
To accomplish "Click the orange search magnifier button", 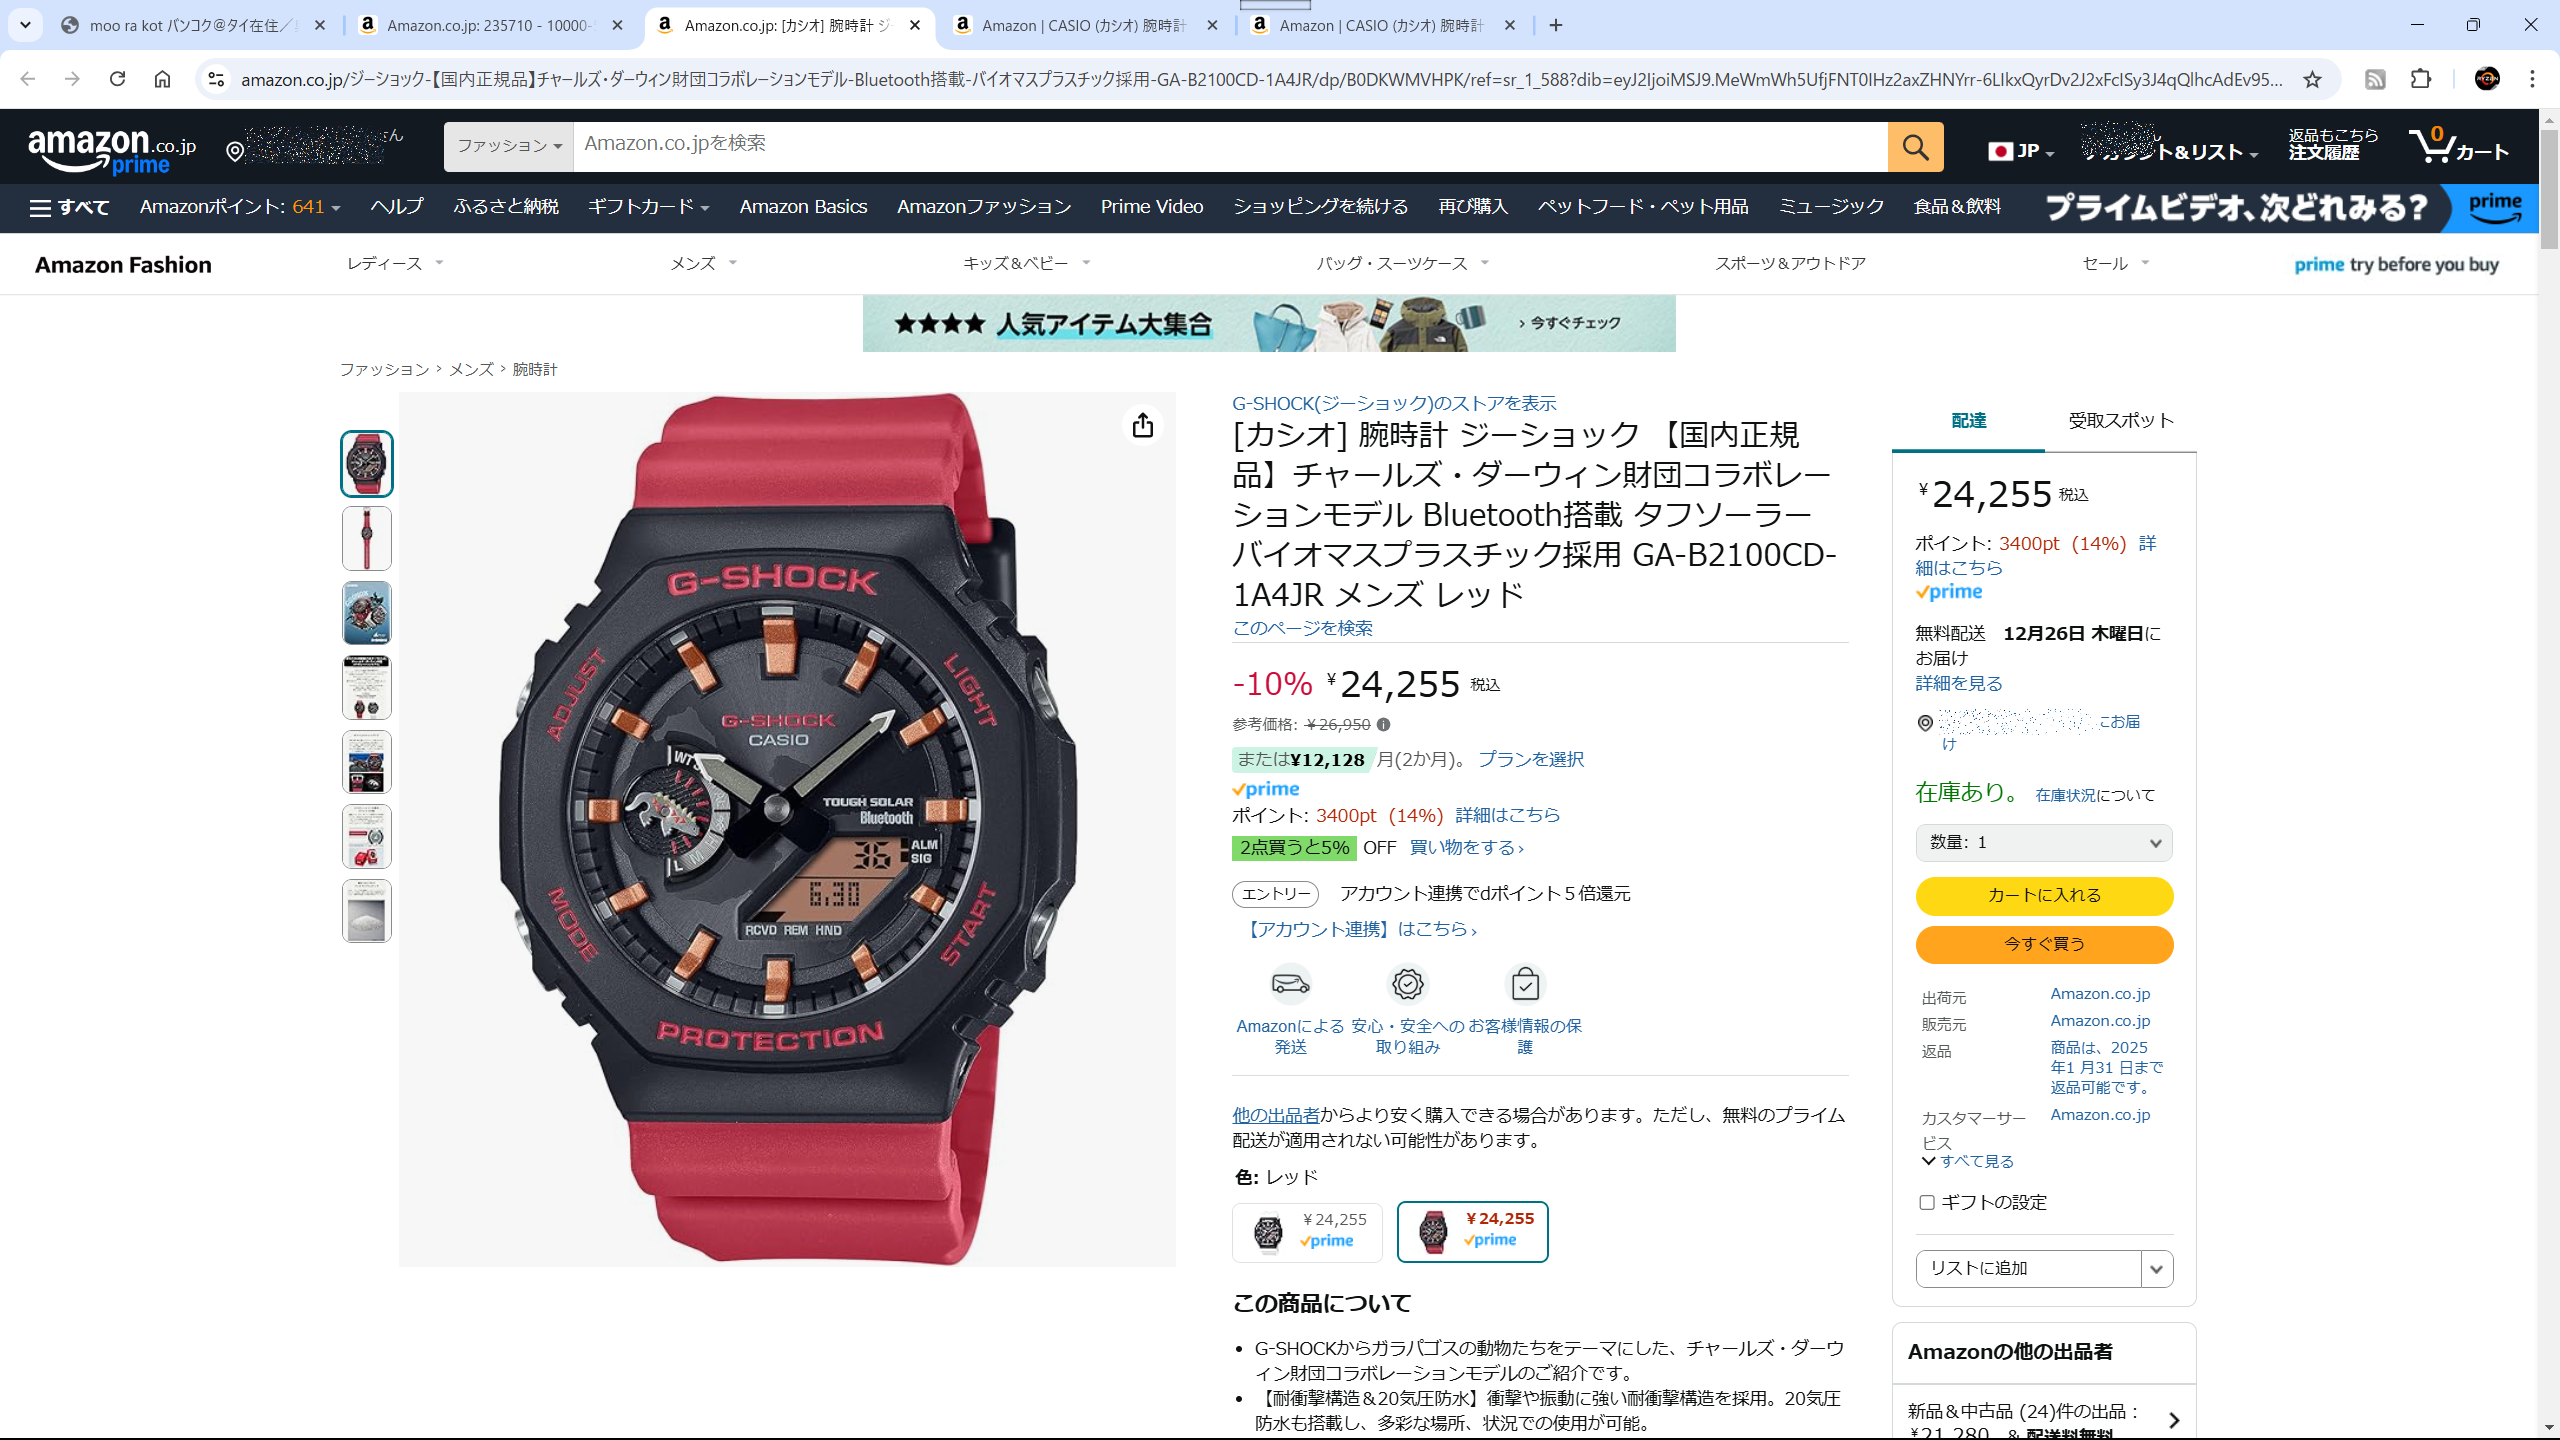I will [x=1915, y=147].
